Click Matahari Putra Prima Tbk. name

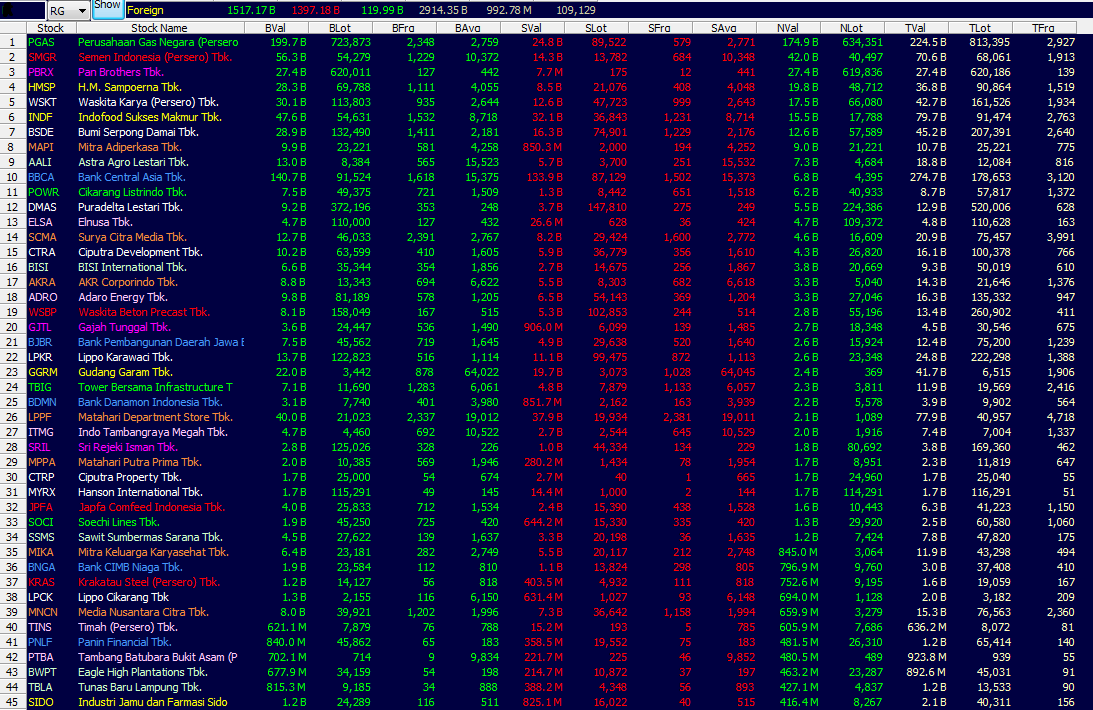pyautogui.click(x=140, y=462)
